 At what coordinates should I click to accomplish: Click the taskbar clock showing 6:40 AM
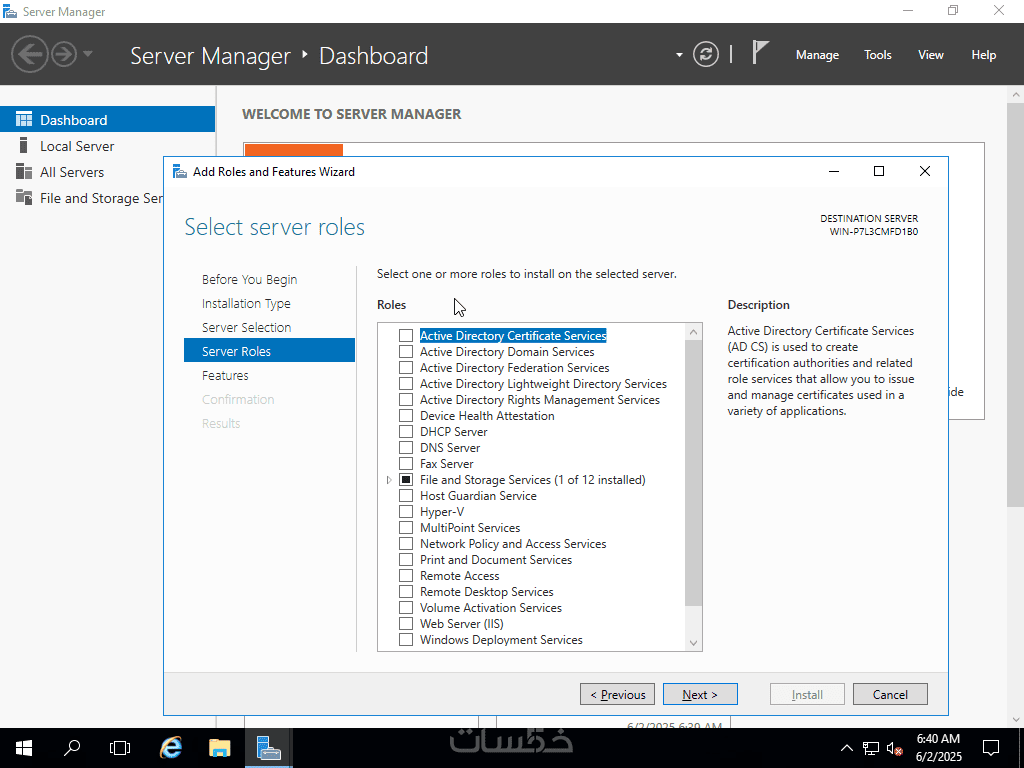click(x=938, y=748)
